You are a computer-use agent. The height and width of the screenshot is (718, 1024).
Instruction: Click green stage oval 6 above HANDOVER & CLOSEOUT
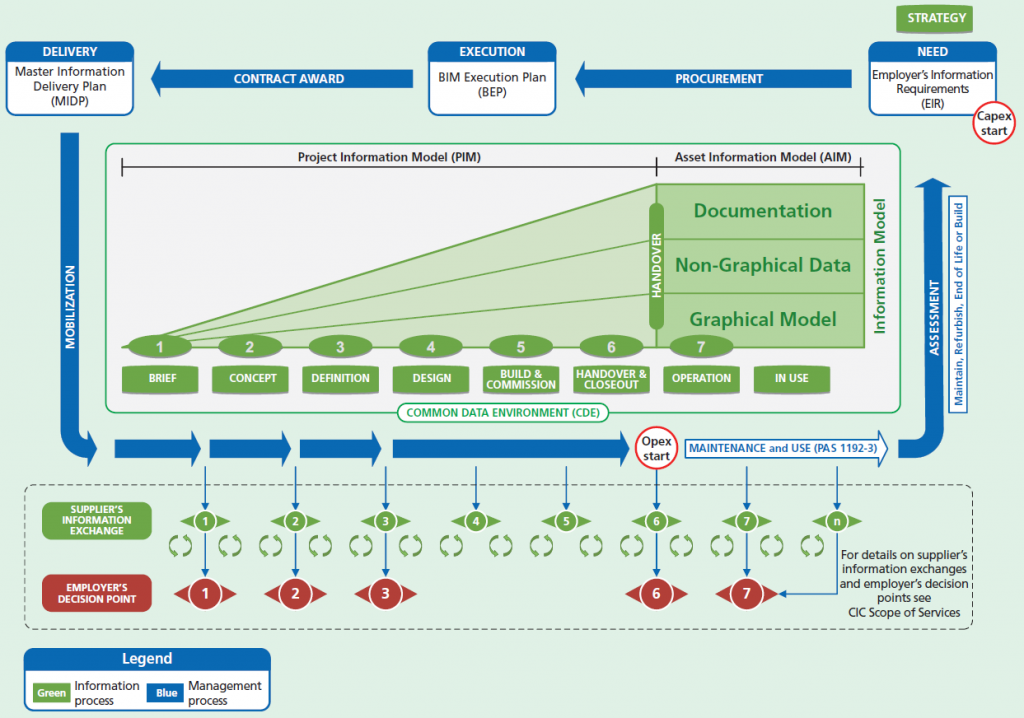coord(611,346)
